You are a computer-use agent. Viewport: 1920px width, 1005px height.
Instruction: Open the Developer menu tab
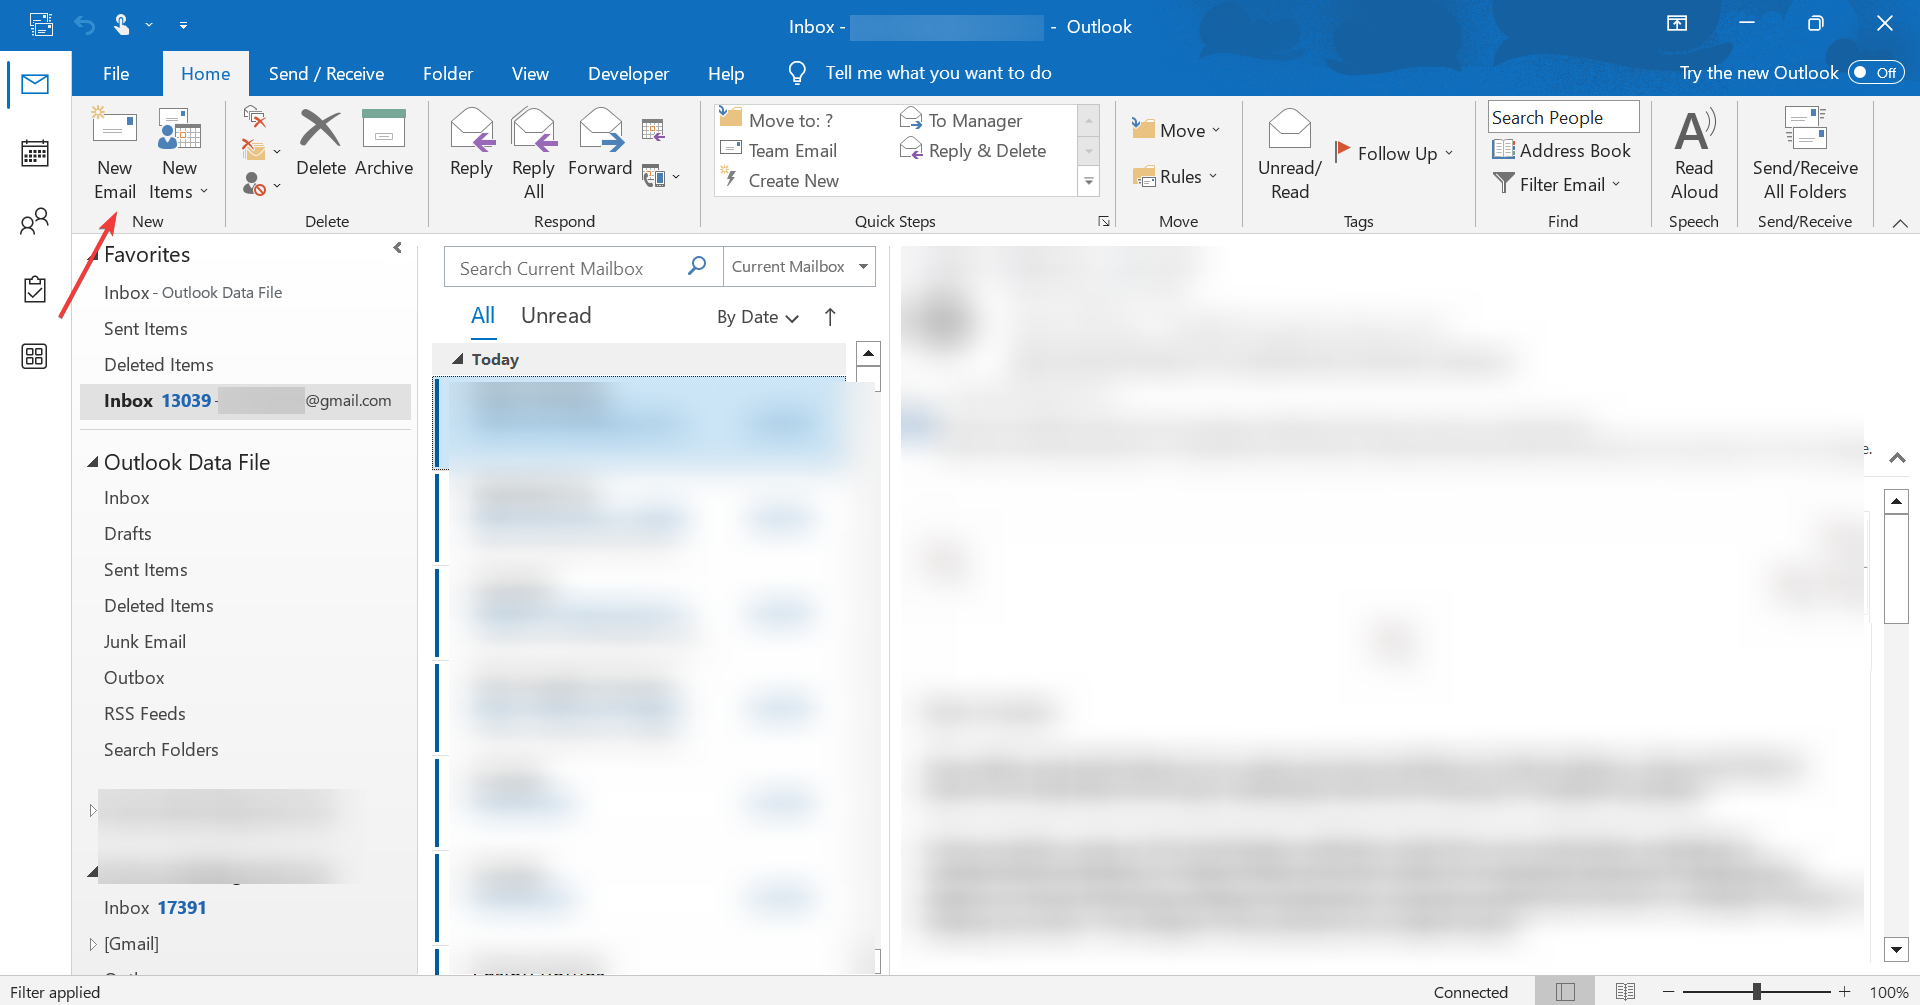point(628,73)
